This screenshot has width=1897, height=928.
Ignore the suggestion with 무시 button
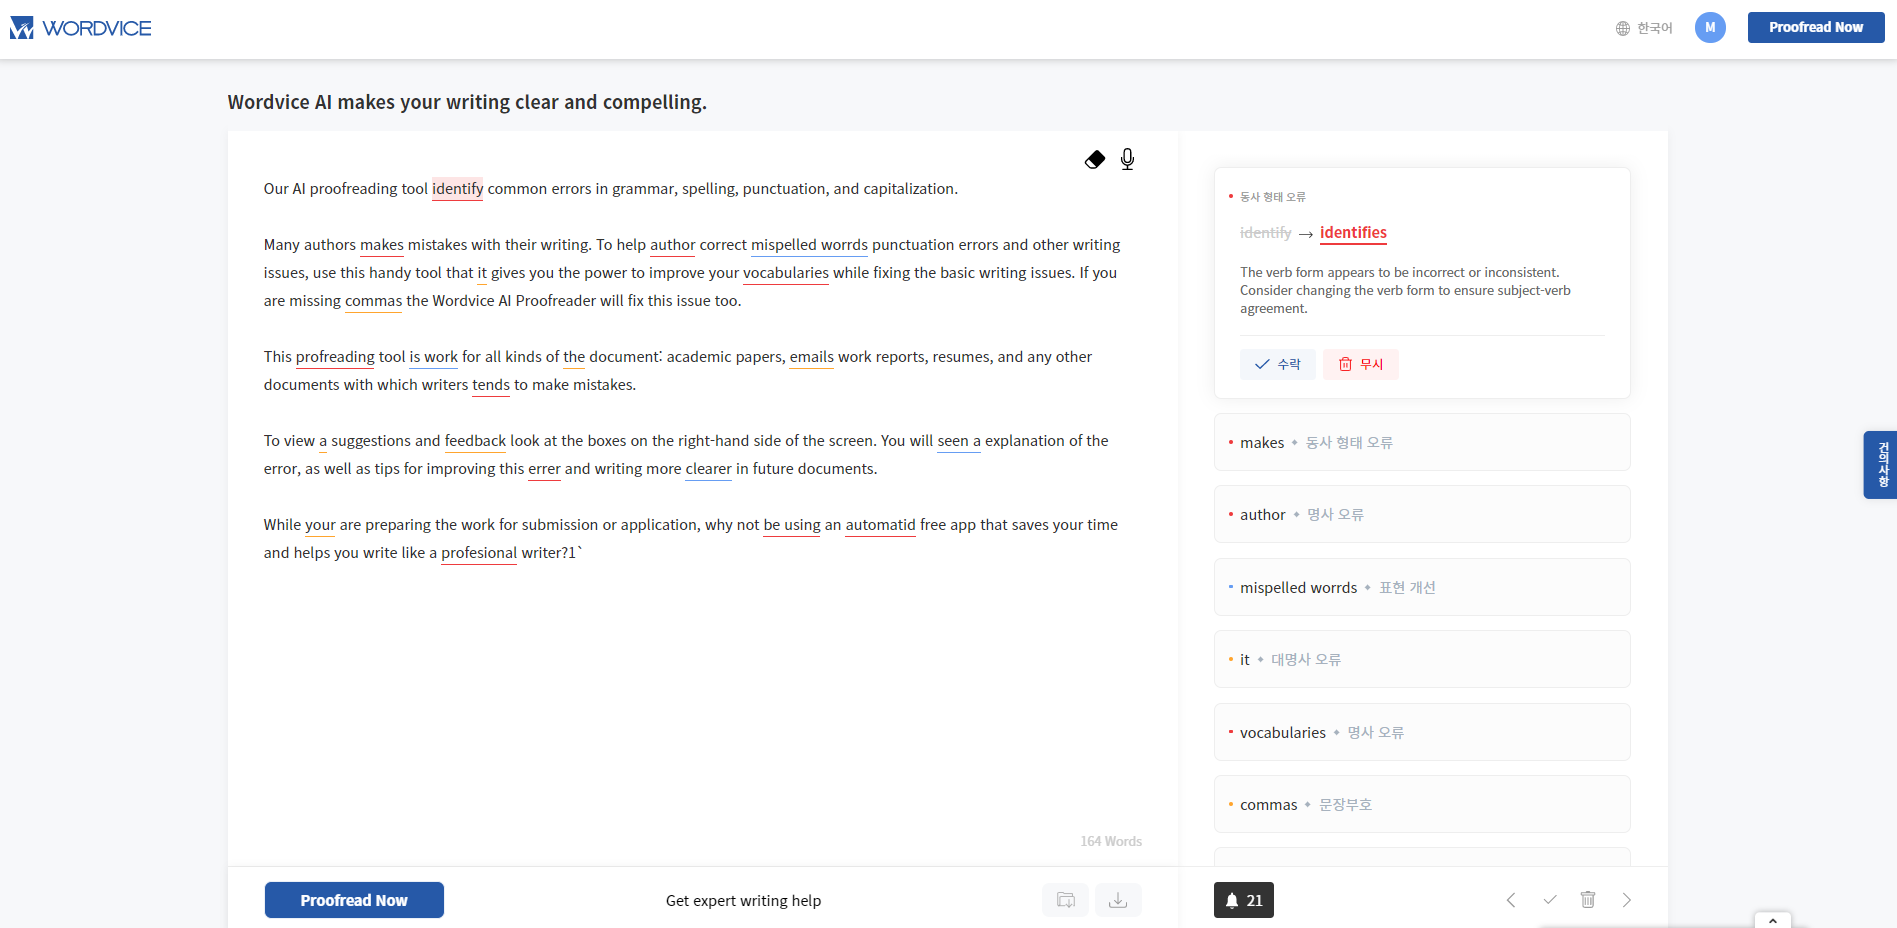tap(1361, 364)
